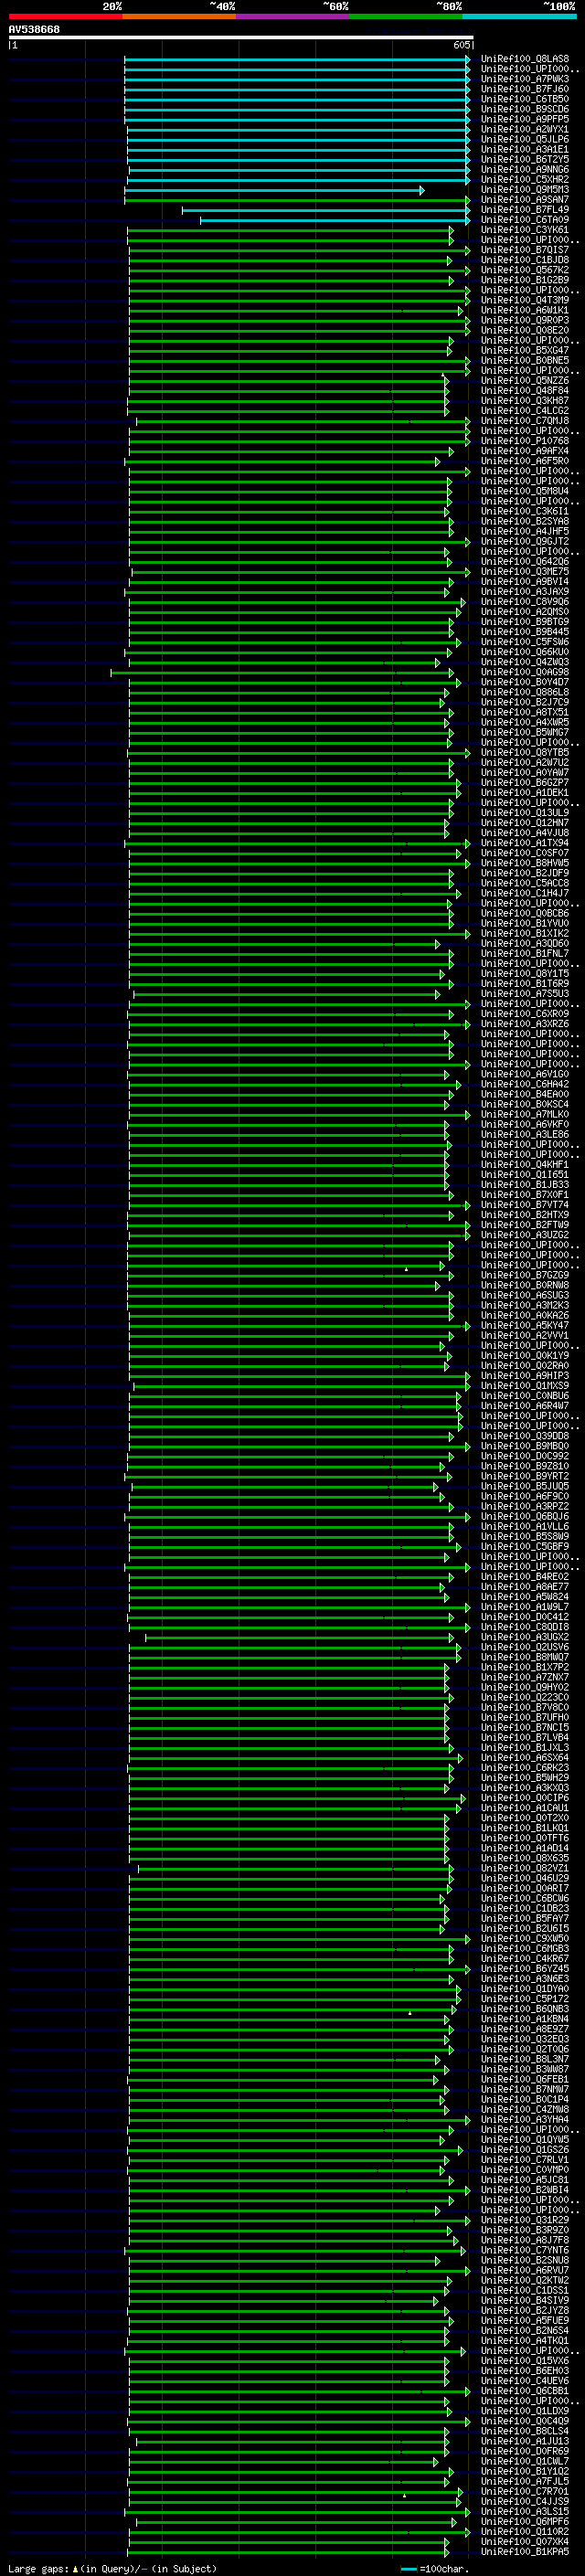
Task: Open hit UniRef100_C4LCG2
Action: point(525,411)
